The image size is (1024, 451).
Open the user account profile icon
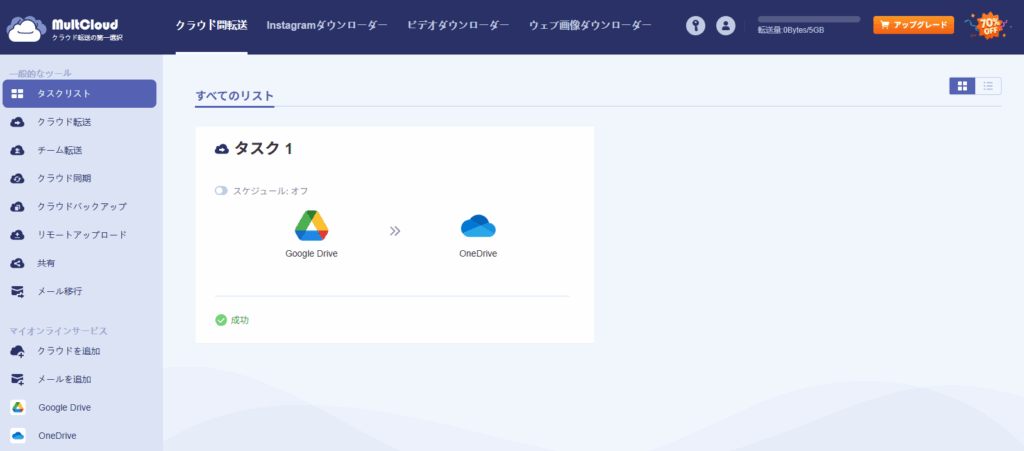point(726,26)
